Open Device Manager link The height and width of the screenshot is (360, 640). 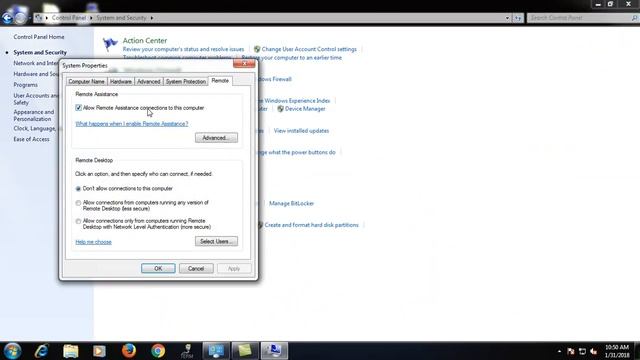305,109
